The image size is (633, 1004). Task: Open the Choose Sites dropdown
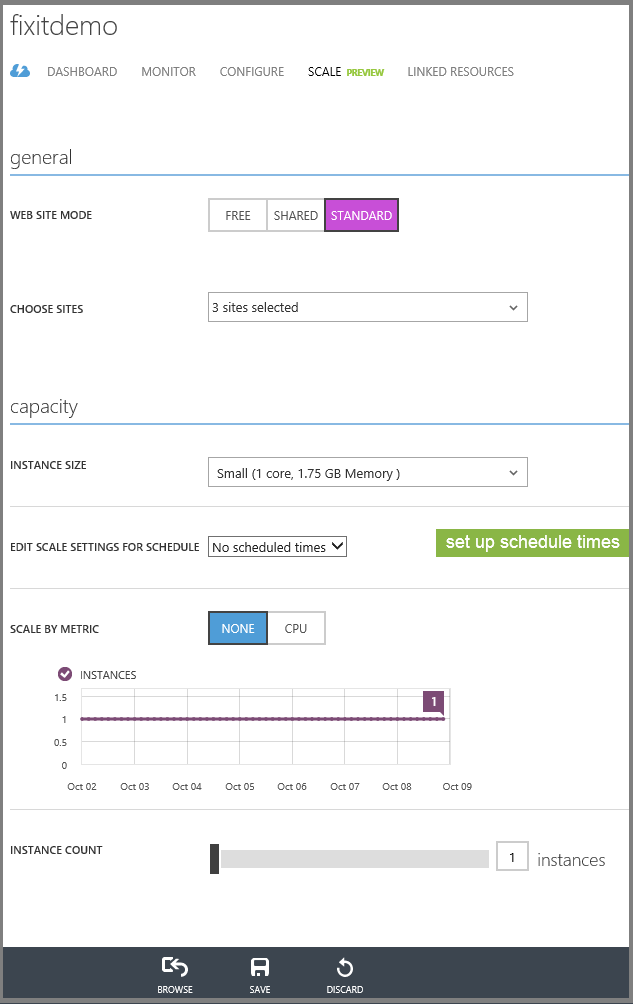(367, 308)
